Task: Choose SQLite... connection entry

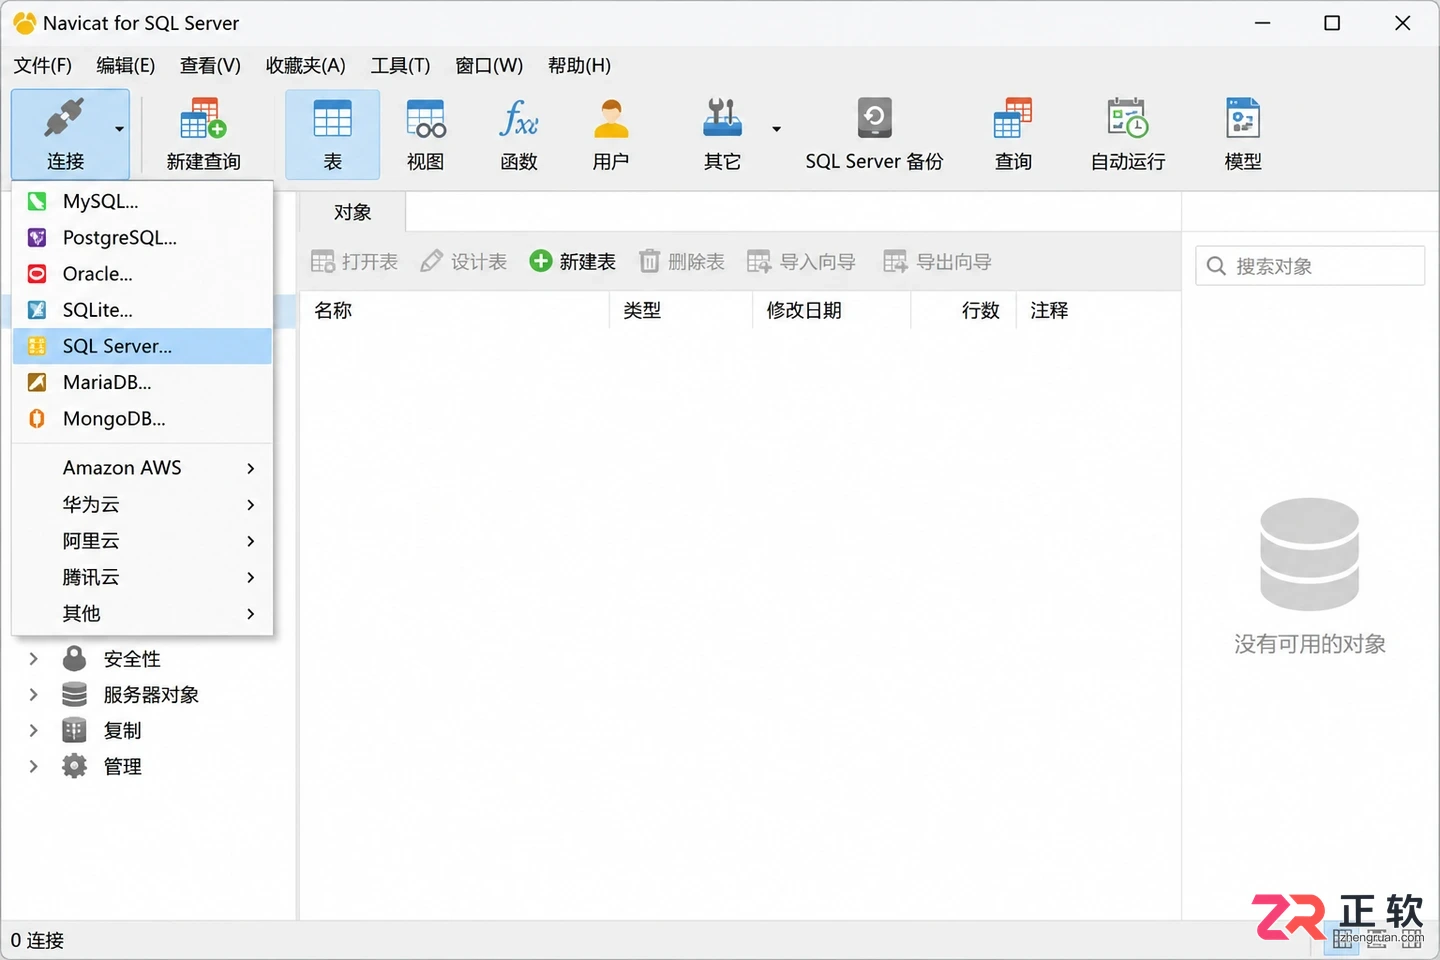Action: [142, 310]
